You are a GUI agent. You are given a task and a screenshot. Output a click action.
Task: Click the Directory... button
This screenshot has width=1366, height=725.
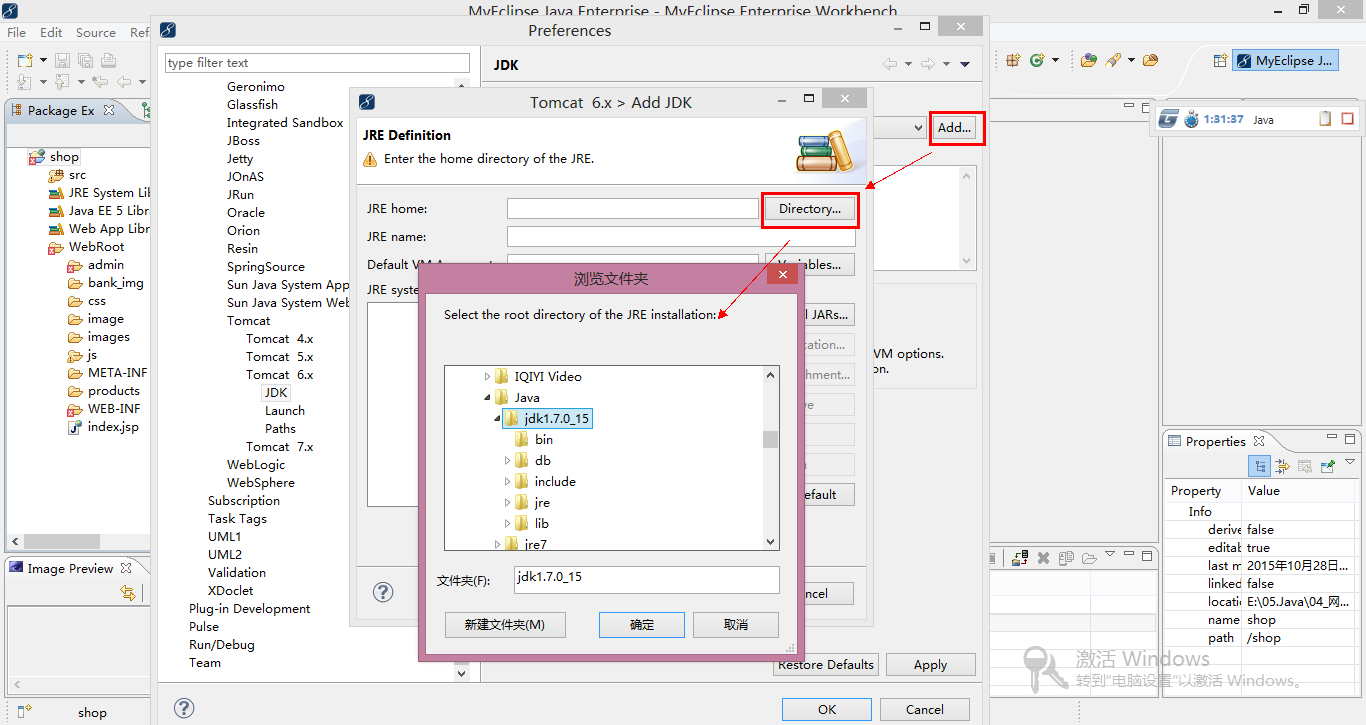pyautogui.click(x=810, y=209)
